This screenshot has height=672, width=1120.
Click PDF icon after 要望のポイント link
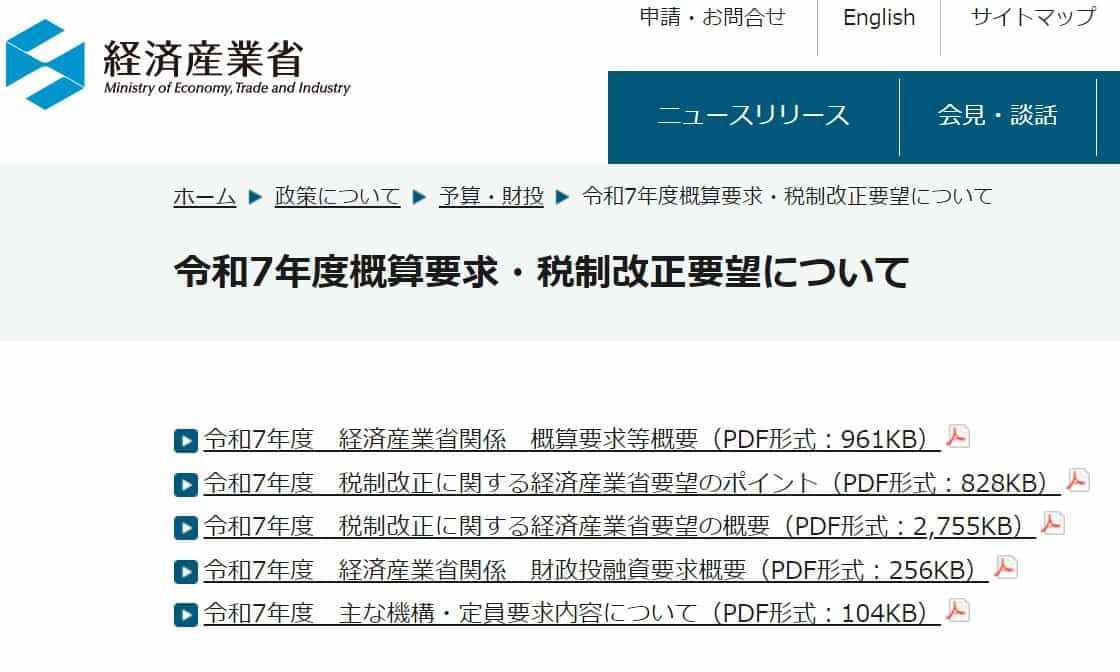point(1077,480)
